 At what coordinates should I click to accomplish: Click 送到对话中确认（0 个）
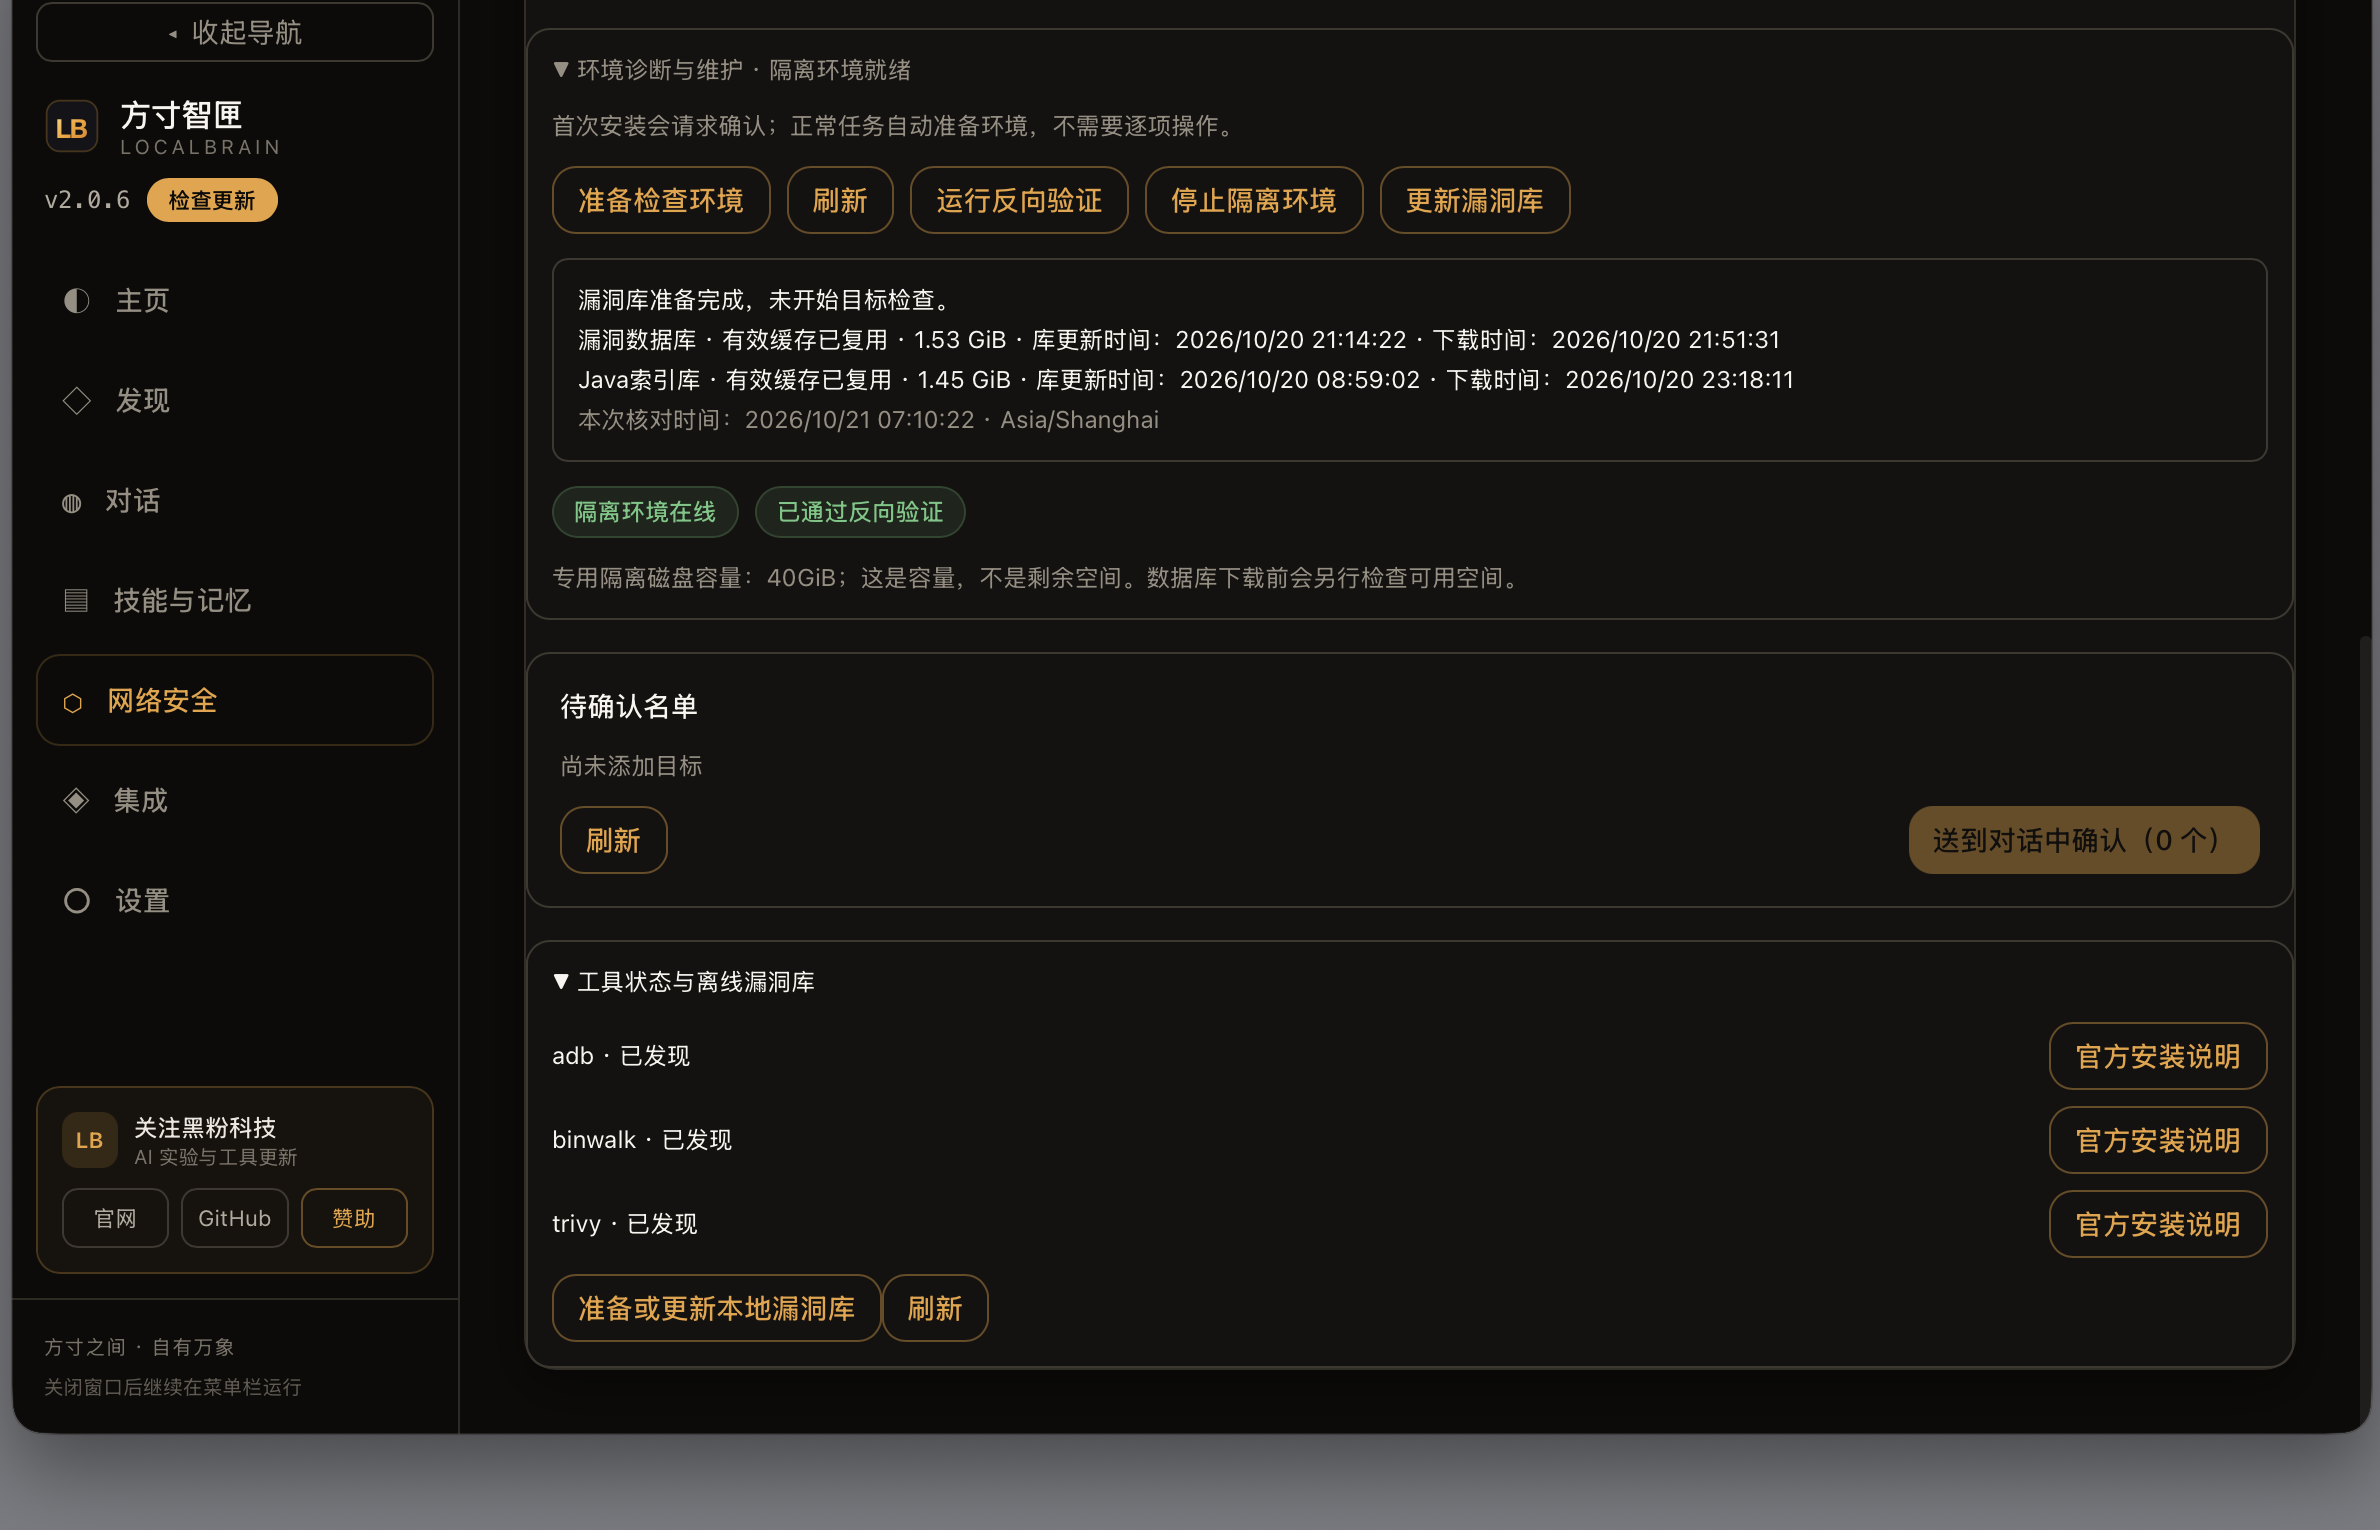[2084, 840]
